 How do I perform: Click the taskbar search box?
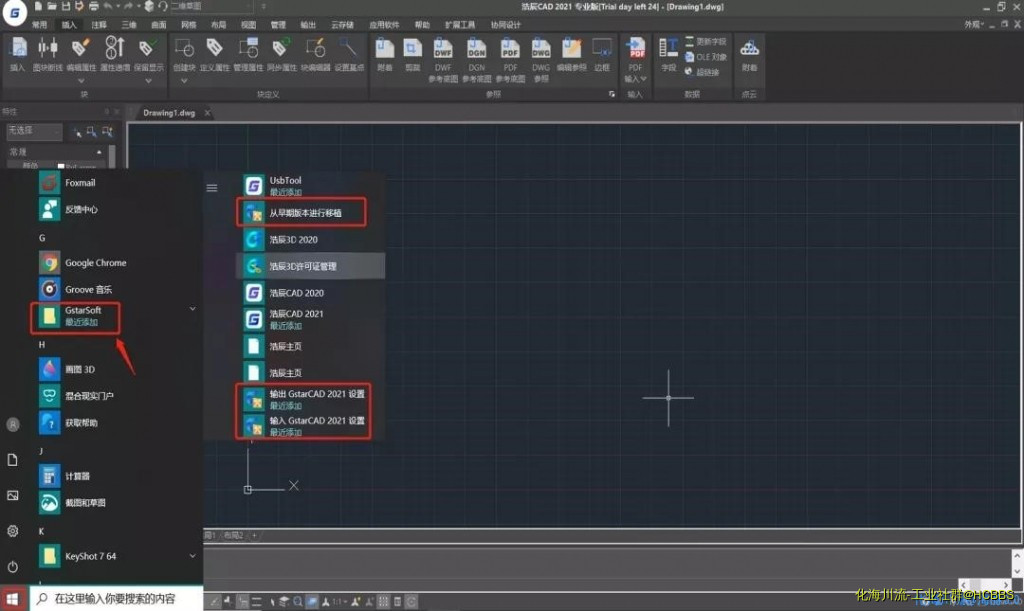click(115, 598)
